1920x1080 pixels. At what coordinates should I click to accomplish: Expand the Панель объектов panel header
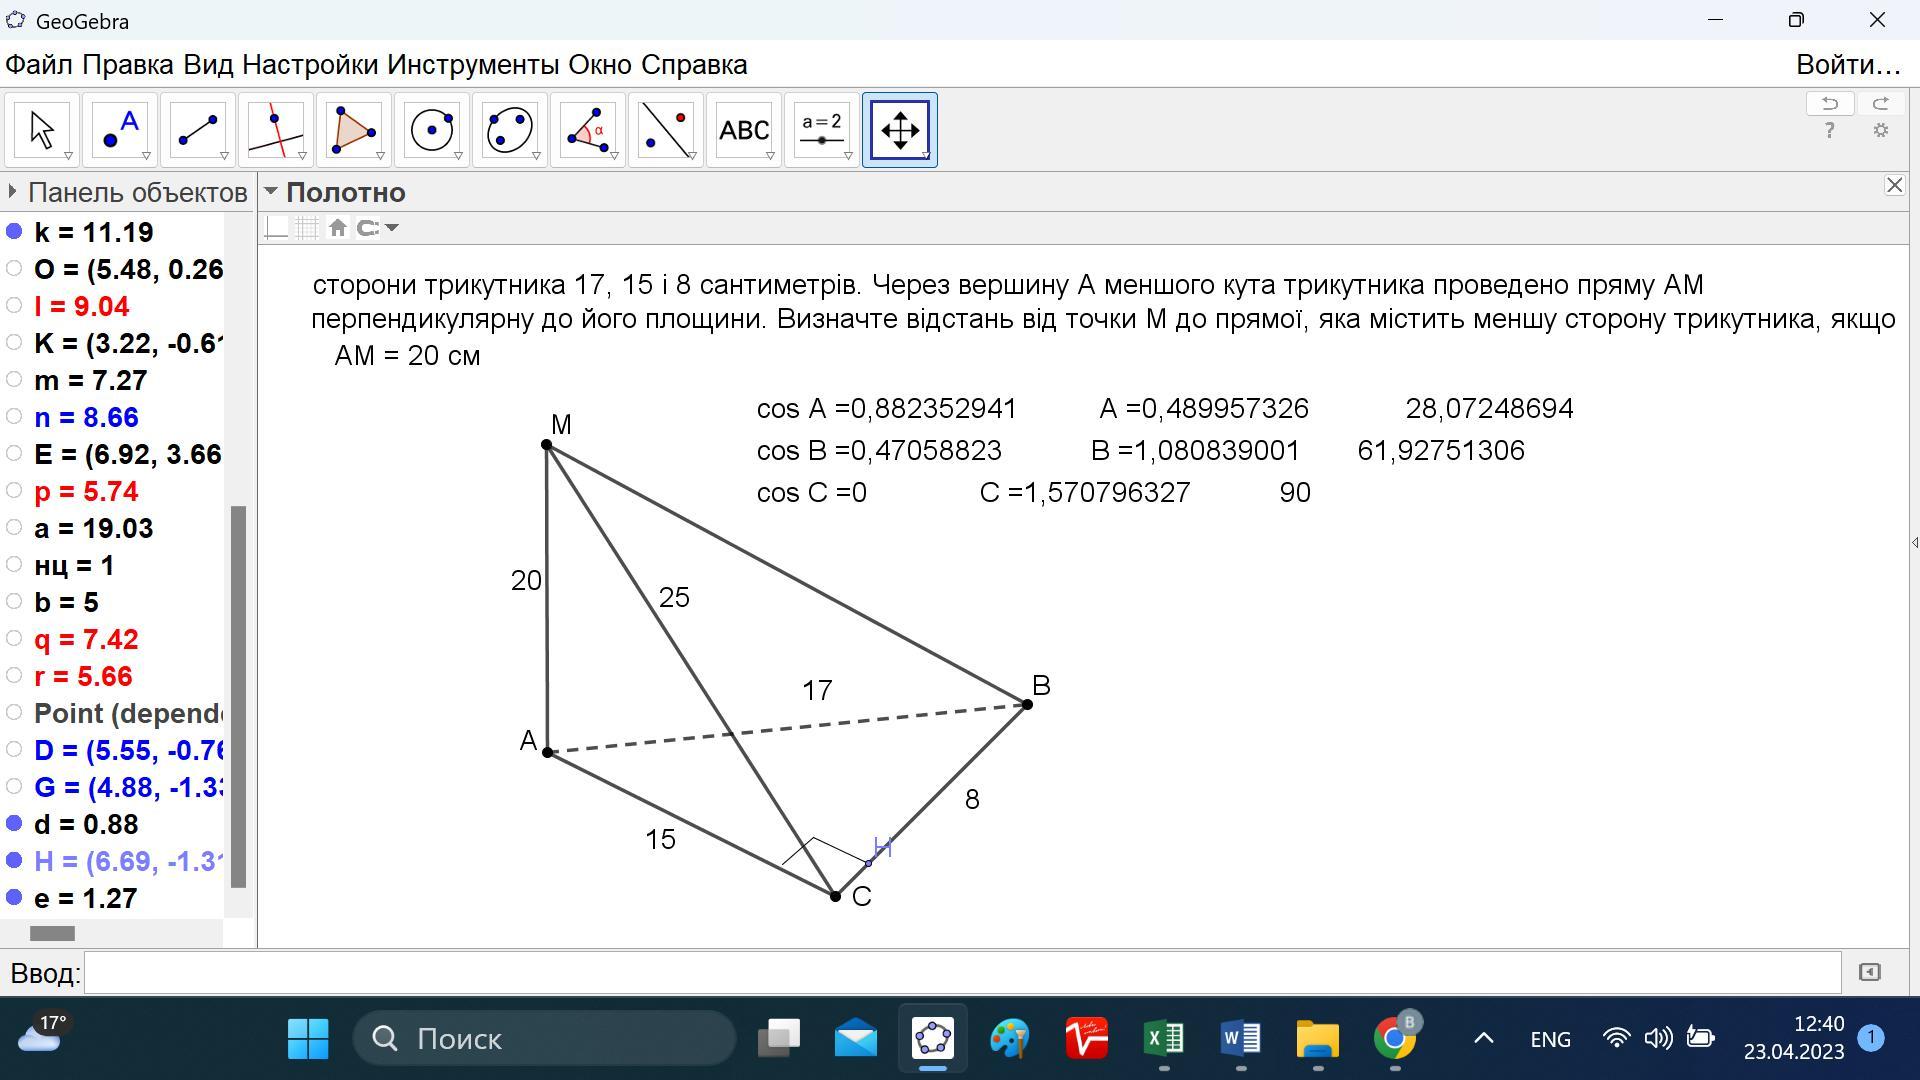pyautogui.click(x=13, y=192)
